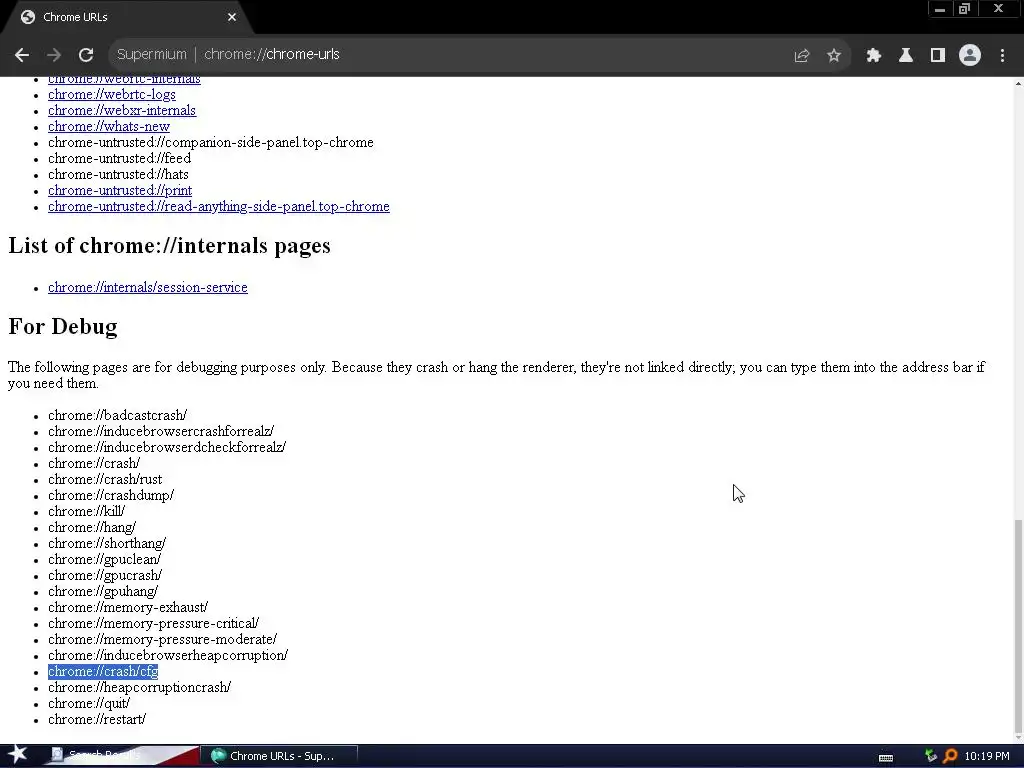Image resolution: width=1024 pixels, height=768 pixels.
Task: Click the chrome-untrusted://feed entry
Action: [x=120, y=158]
